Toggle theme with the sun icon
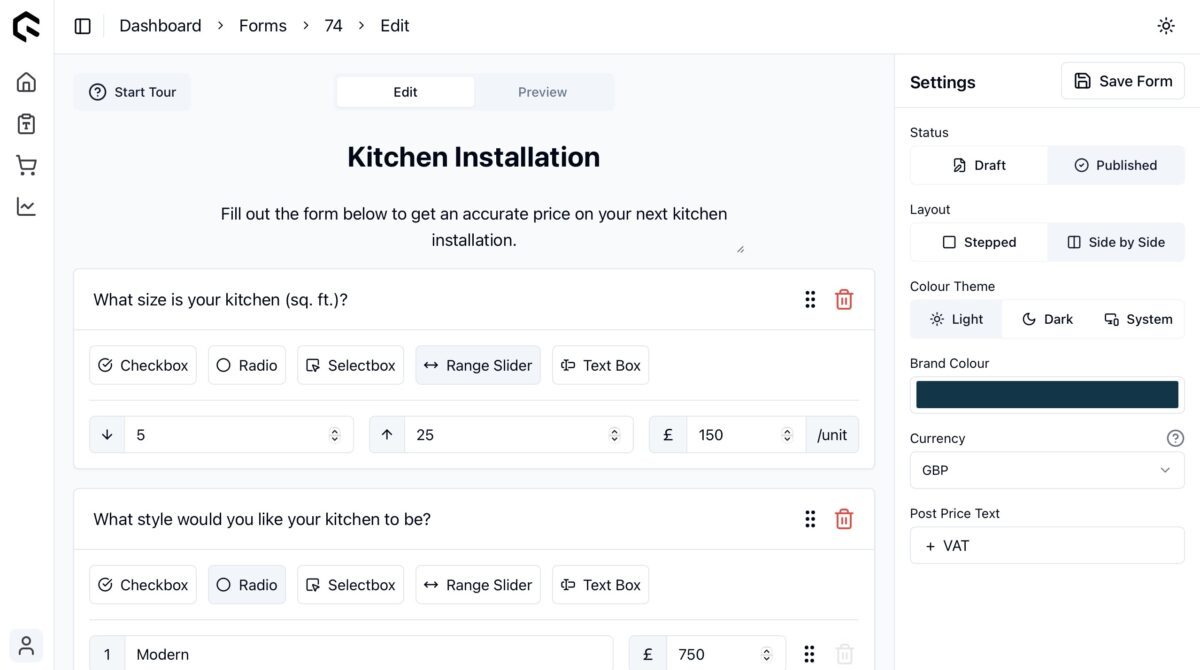This screenshot has width=1200, height=670. coord(1166,26)
